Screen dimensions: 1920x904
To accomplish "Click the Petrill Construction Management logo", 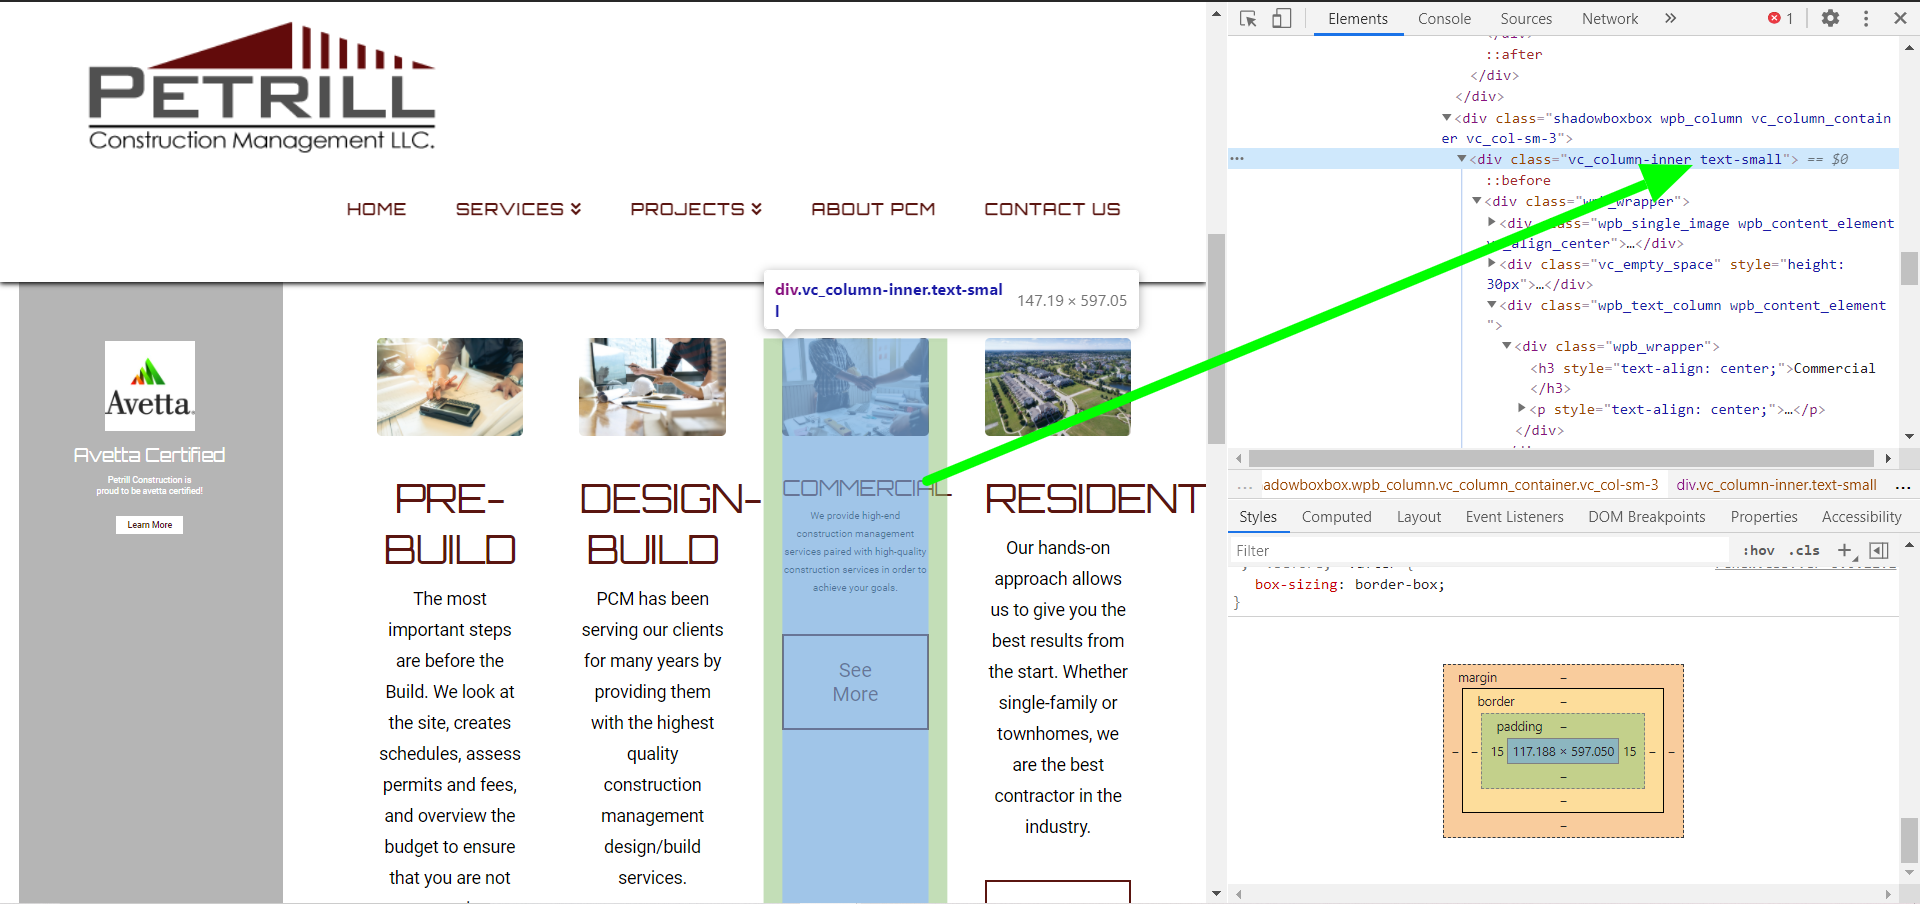I will 262,87.
